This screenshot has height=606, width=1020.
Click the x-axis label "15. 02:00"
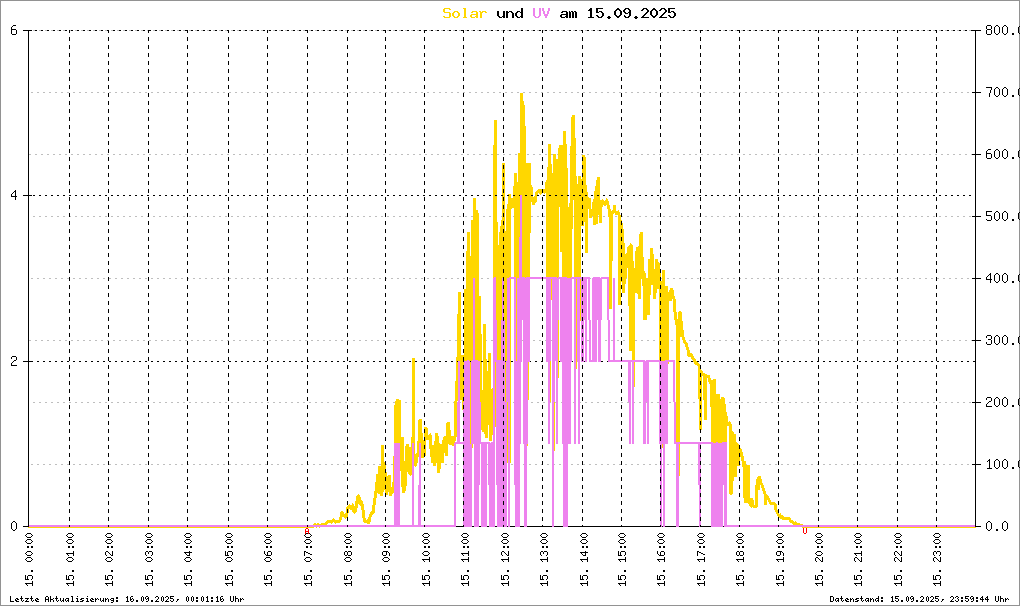pyautogui.click(x=109, y=560)
